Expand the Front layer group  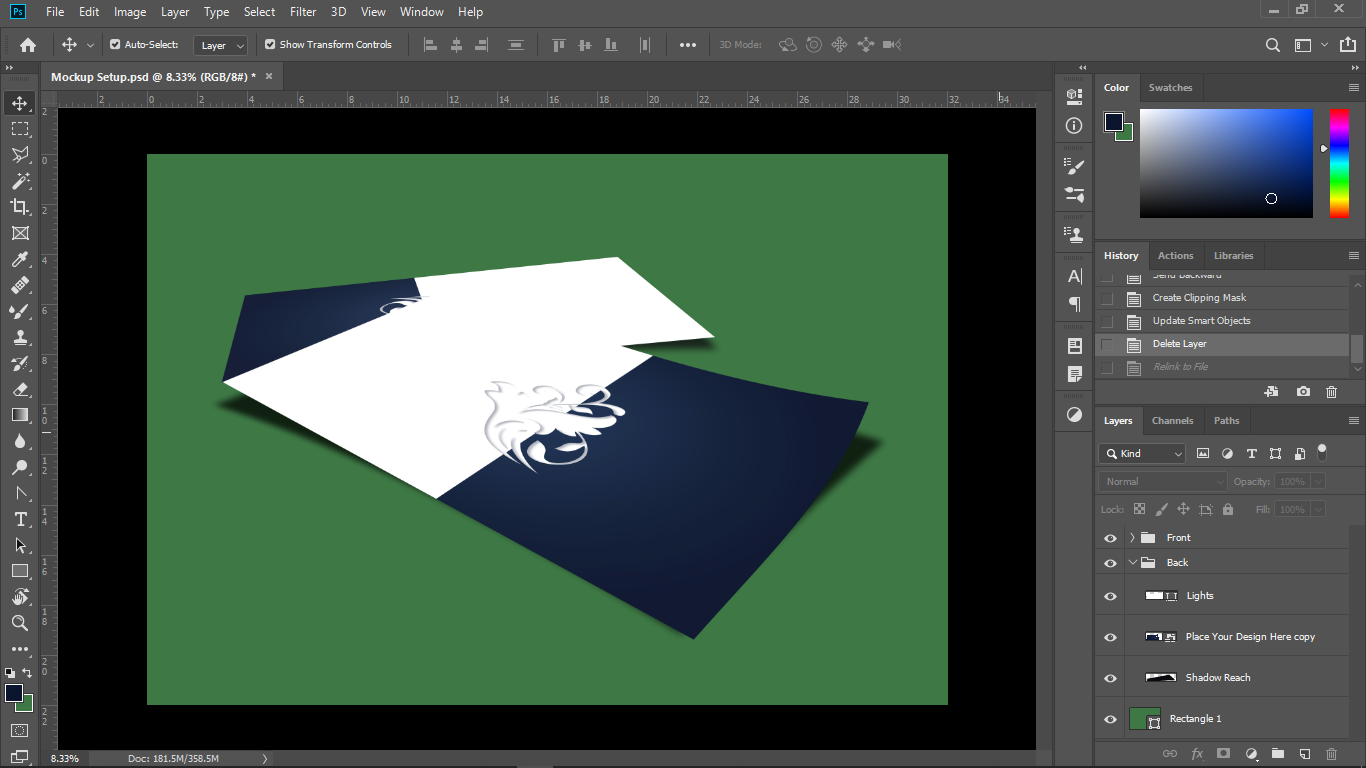pos(1132,538)
